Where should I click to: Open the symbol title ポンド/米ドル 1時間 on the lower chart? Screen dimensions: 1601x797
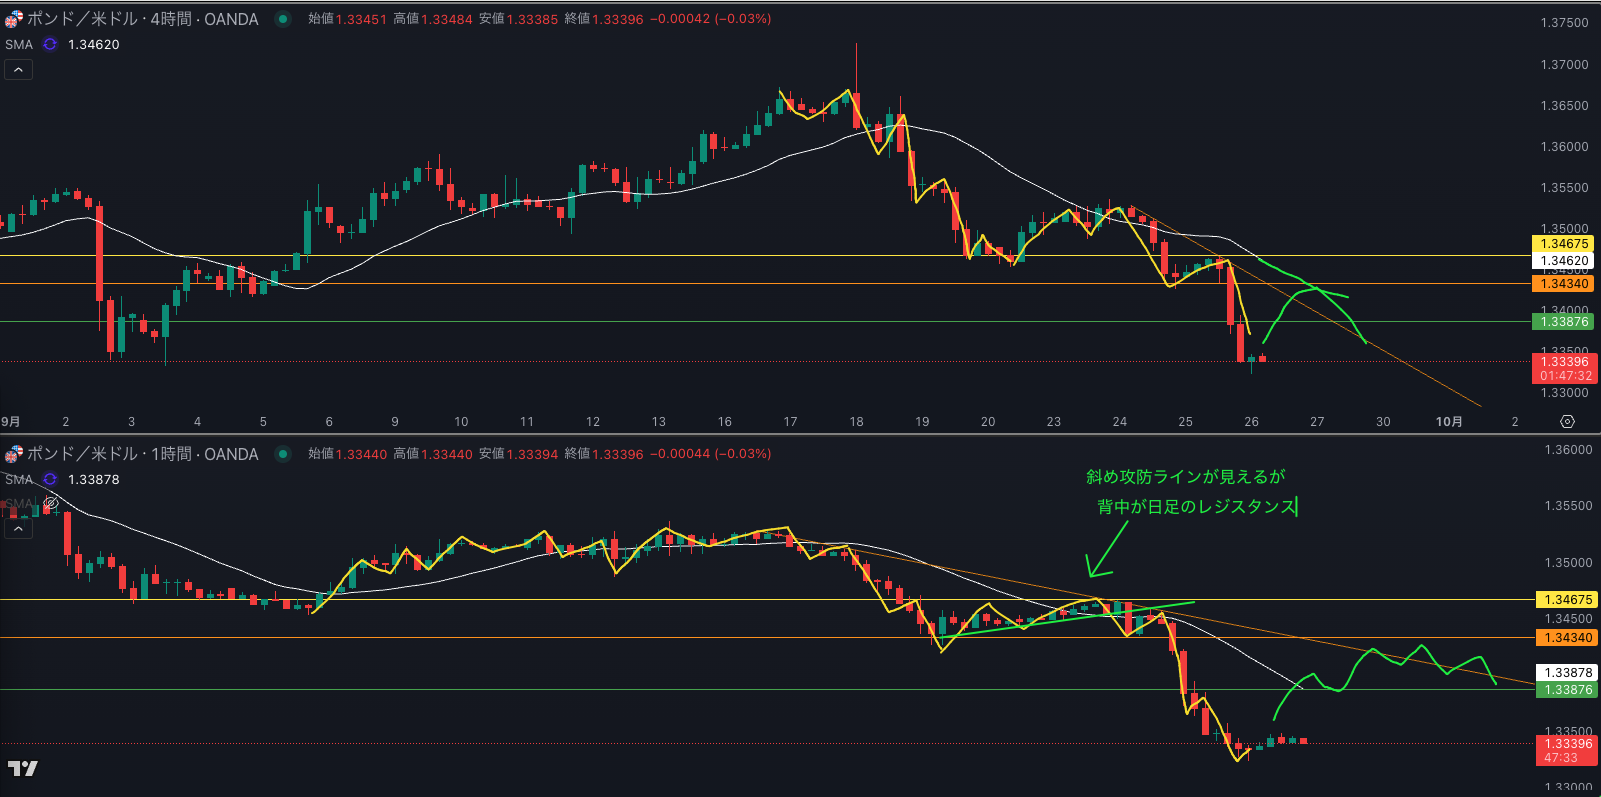pyautogui.click(x=142, y=454)
